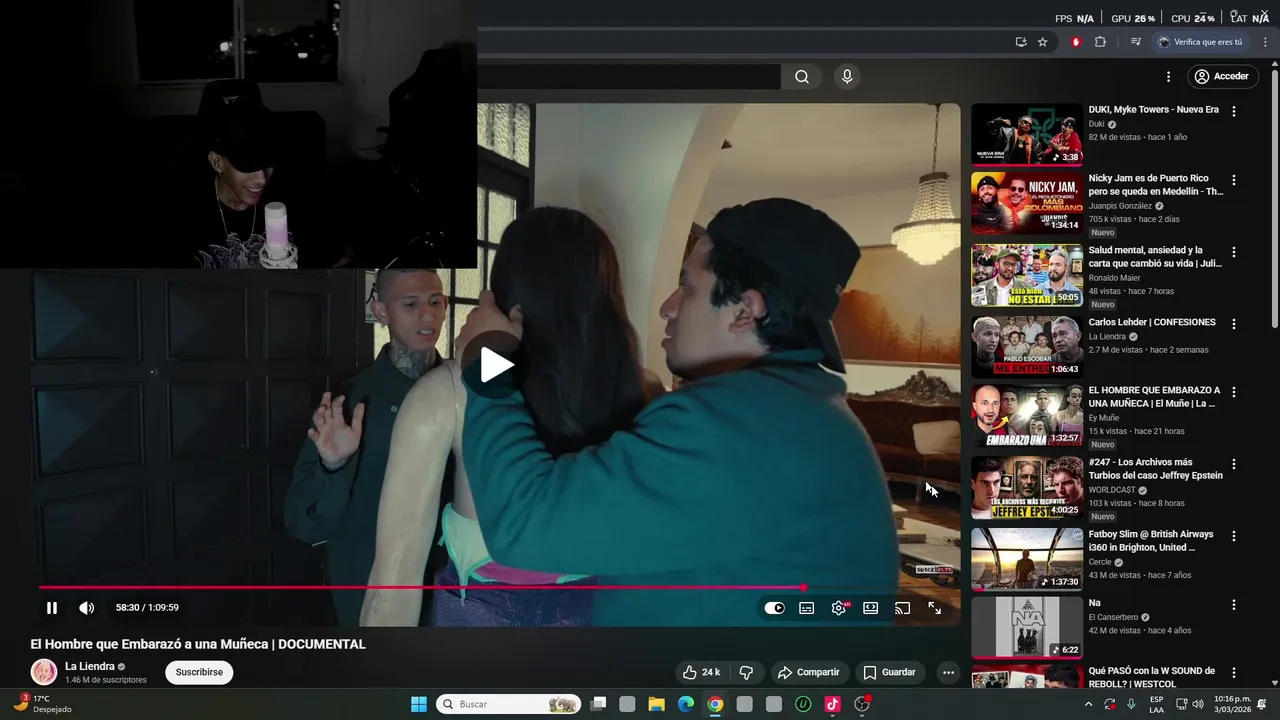Open the DUKI, Myke Towers - Nueva Era thumbnail
1280x720 pixels.
tap(1026, 134)
